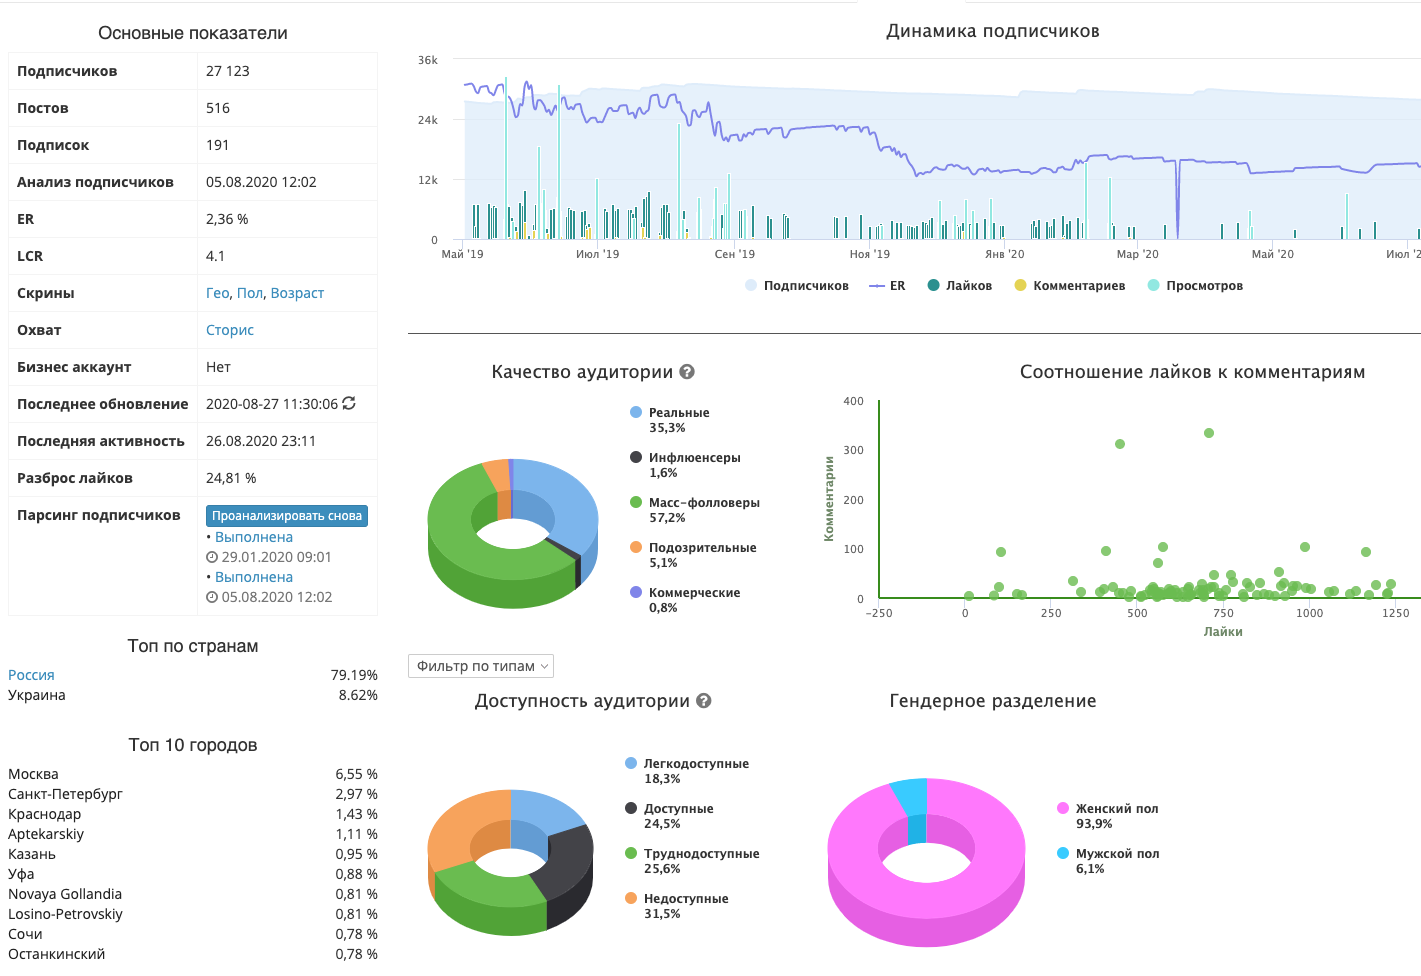Open the Фильтр по типам dropdown
Screen dimensions: 1421x976
[481, 666]
